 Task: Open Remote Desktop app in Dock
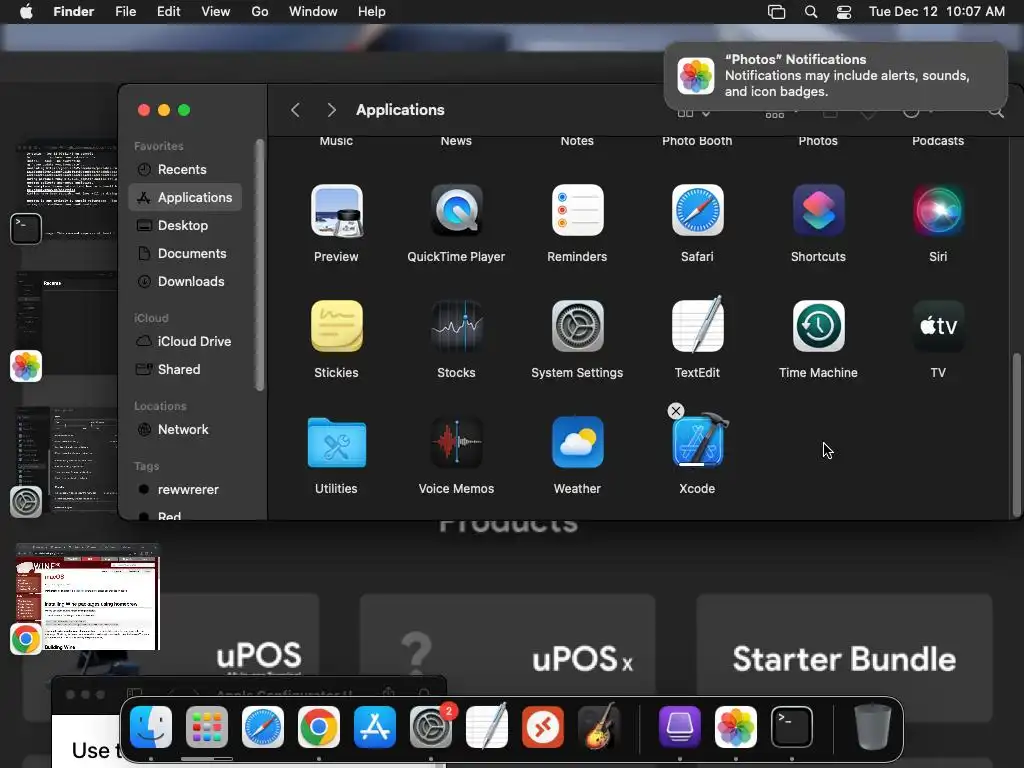click(x=543, y=727)
